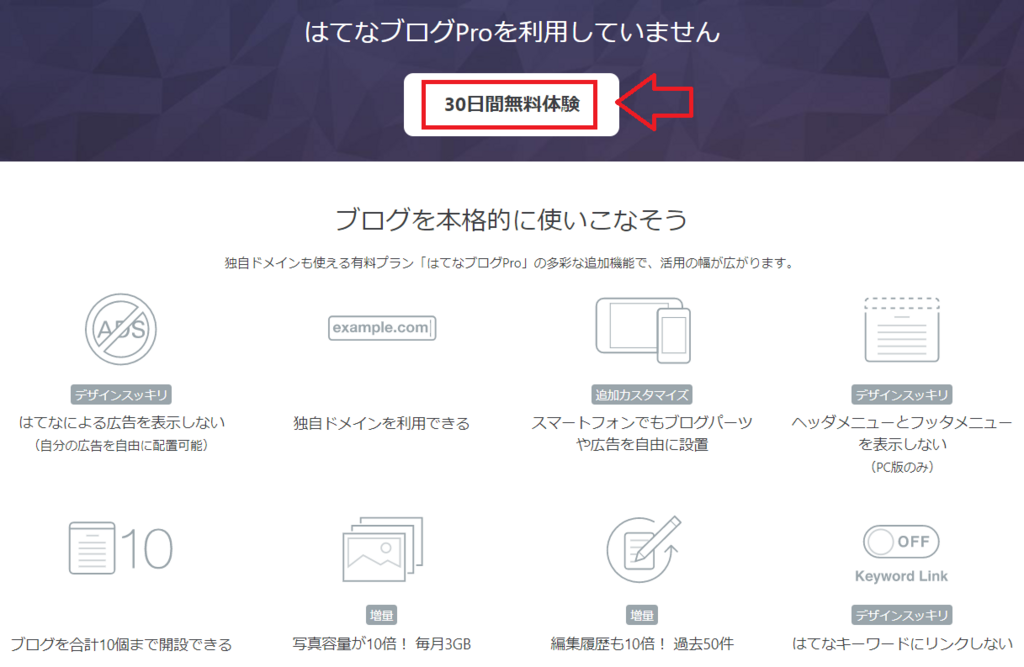Click the デザインスッキリ badge above ヘッダメニュー
The width and height of the screenshot is (1024, 667).
click(902, 395)
